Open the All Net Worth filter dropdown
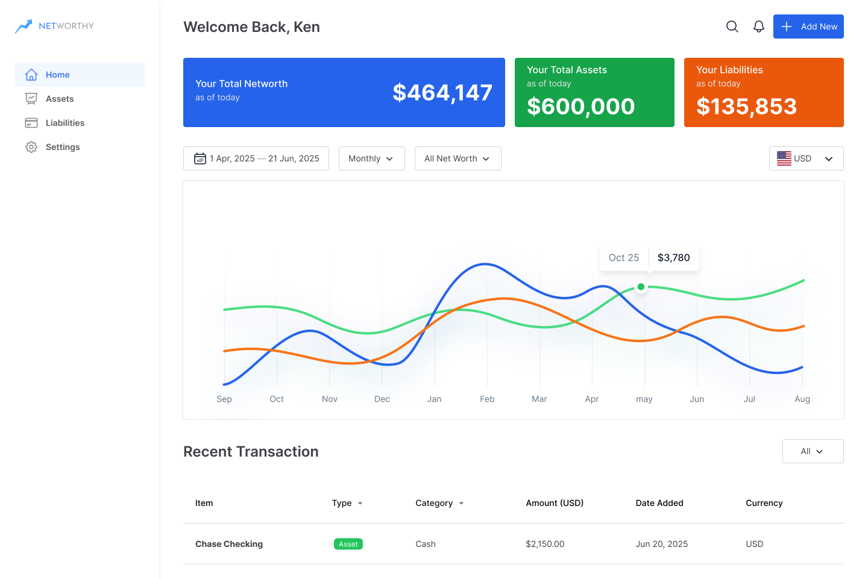This screenshot has width=868, height=578. (457, 159)
